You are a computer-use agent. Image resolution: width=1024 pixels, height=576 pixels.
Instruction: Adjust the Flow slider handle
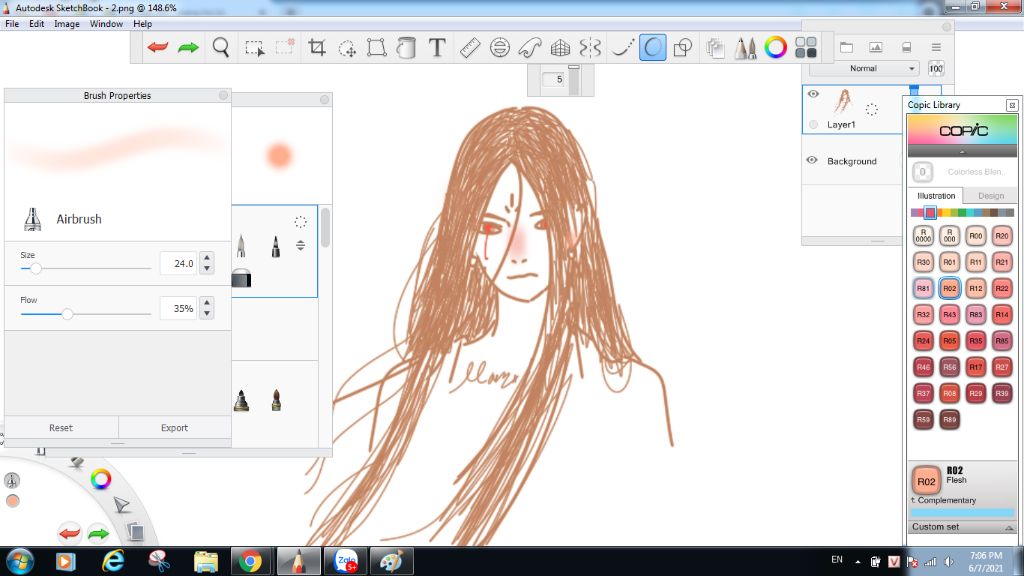67,313
